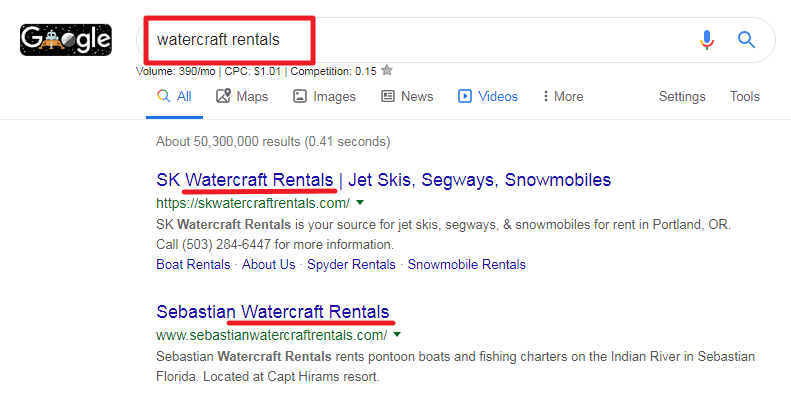The height and width of the screenshot is (405, 791).
Task: Click the News newspaper icon
Action: coord(387,96)
